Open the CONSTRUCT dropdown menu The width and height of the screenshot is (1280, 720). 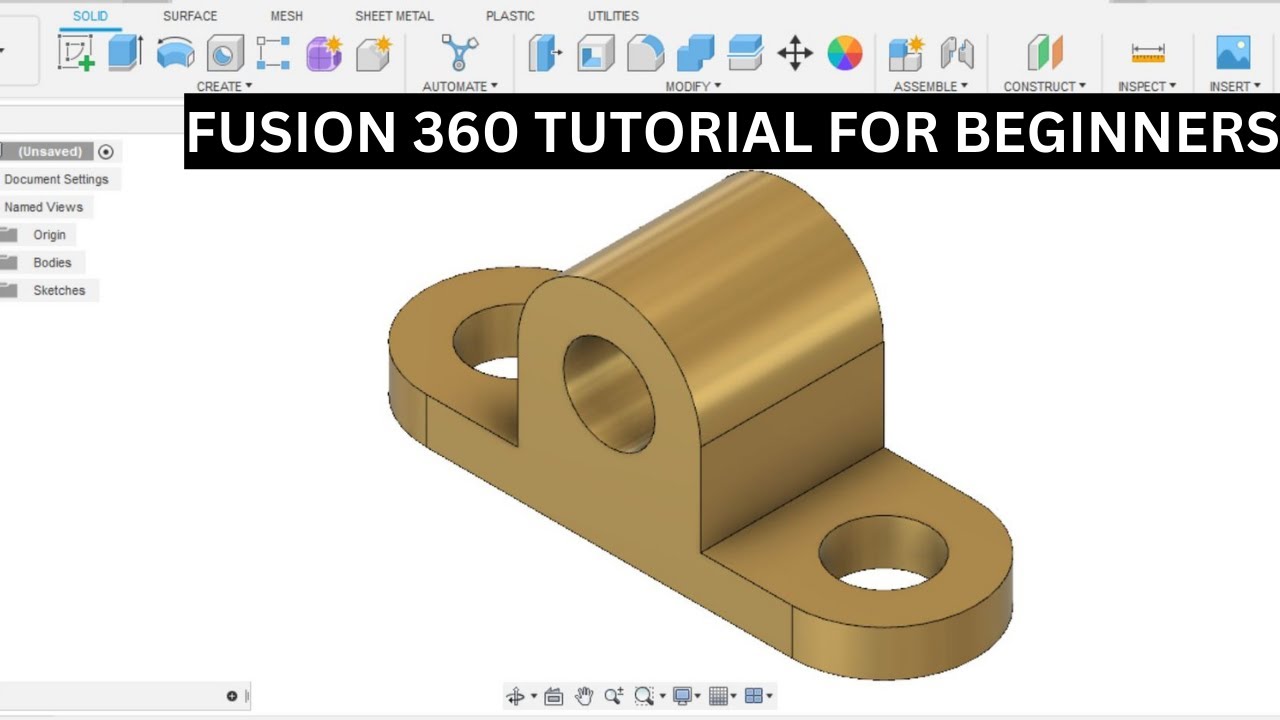pyautogui.click(x=1045, y=87)
